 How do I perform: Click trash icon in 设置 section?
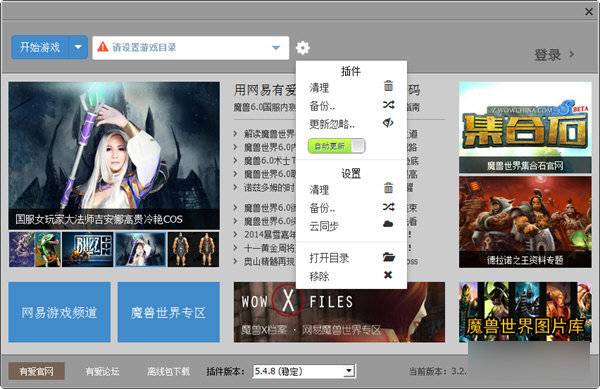pos(388,188)
